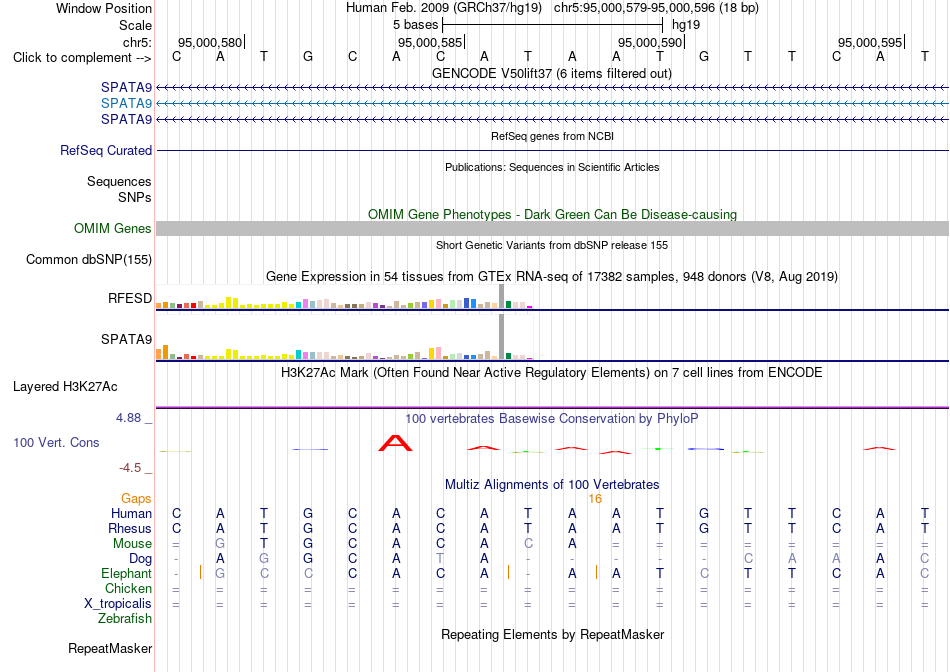The image size is (950, 672).
Task: Open Multiz Alignments of 100 Vertebrates title
Action: click(552, 484)
